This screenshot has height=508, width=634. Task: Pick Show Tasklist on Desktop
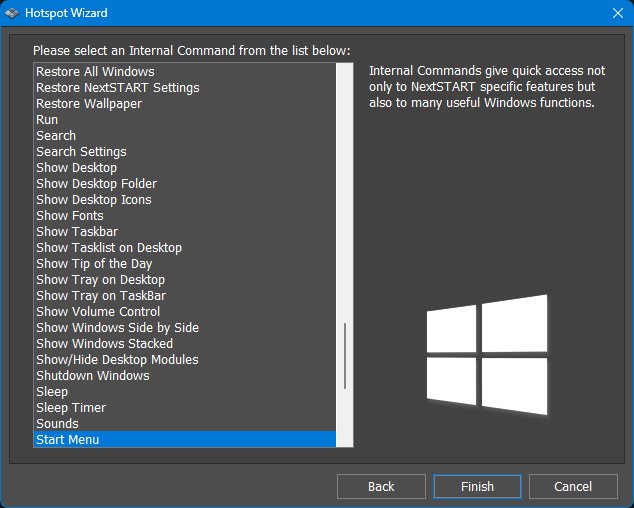pos(185,248)
